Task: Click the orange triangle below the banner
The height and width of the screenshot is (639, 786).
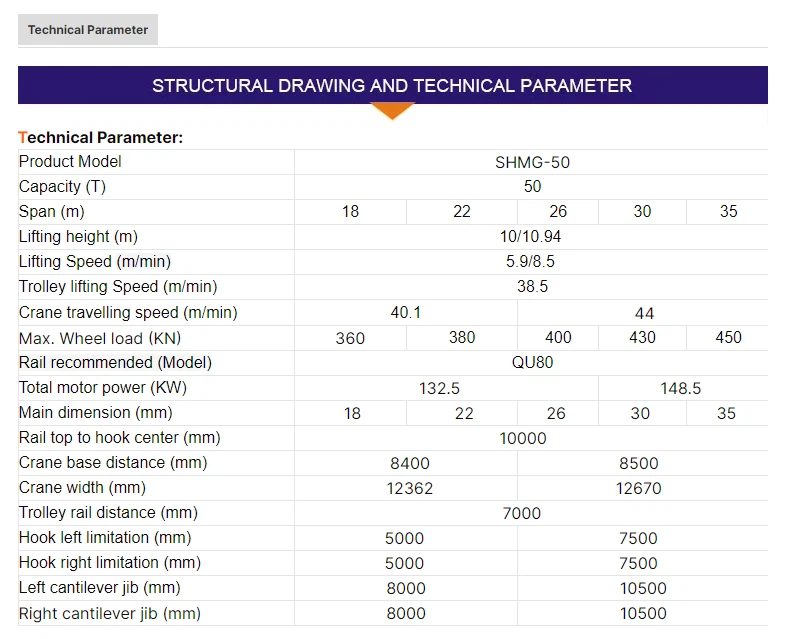Action: (392, 110)
